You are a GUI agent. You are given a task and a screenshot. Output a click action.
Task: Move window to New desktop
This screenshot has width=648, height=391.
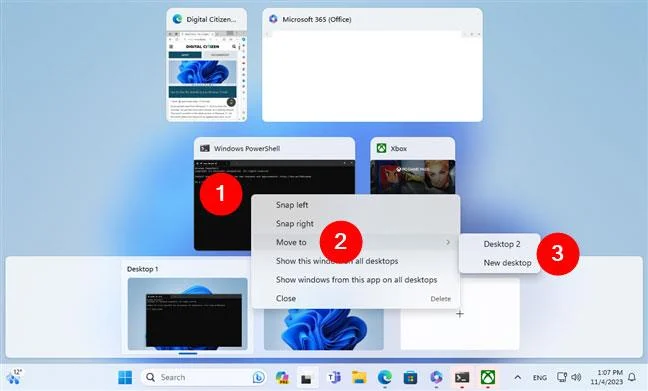coord(507,263)
